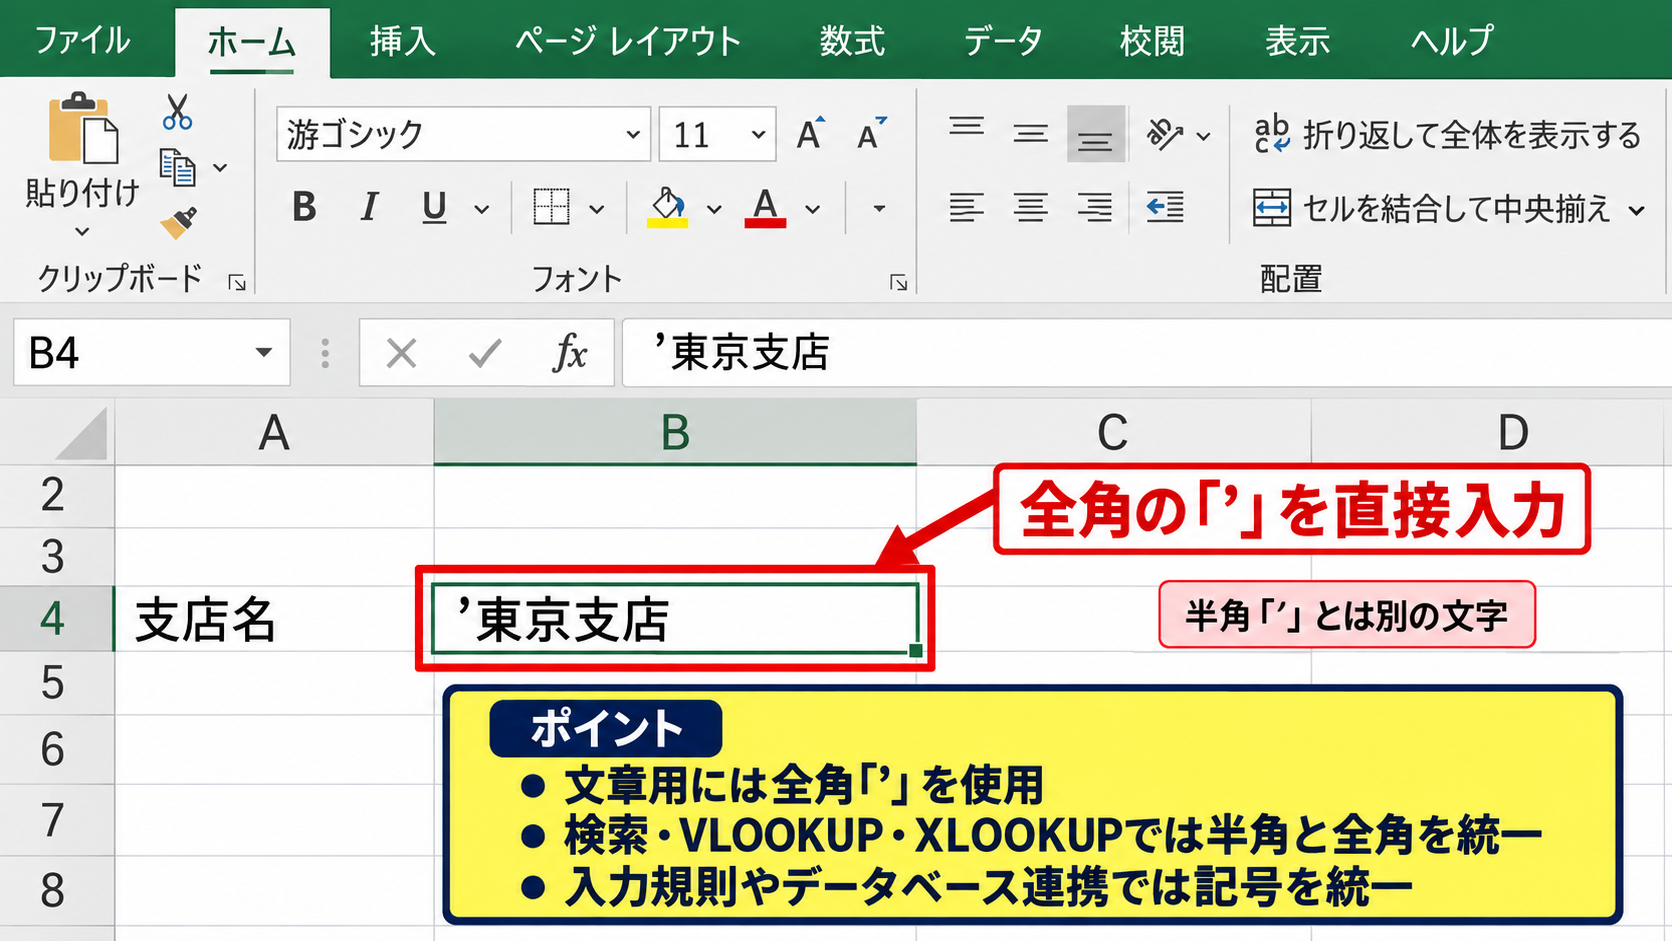Screen dimensions: 1672x941
Task: Open the Name Box B4 dropdown
Action: (x=264, y=352)
